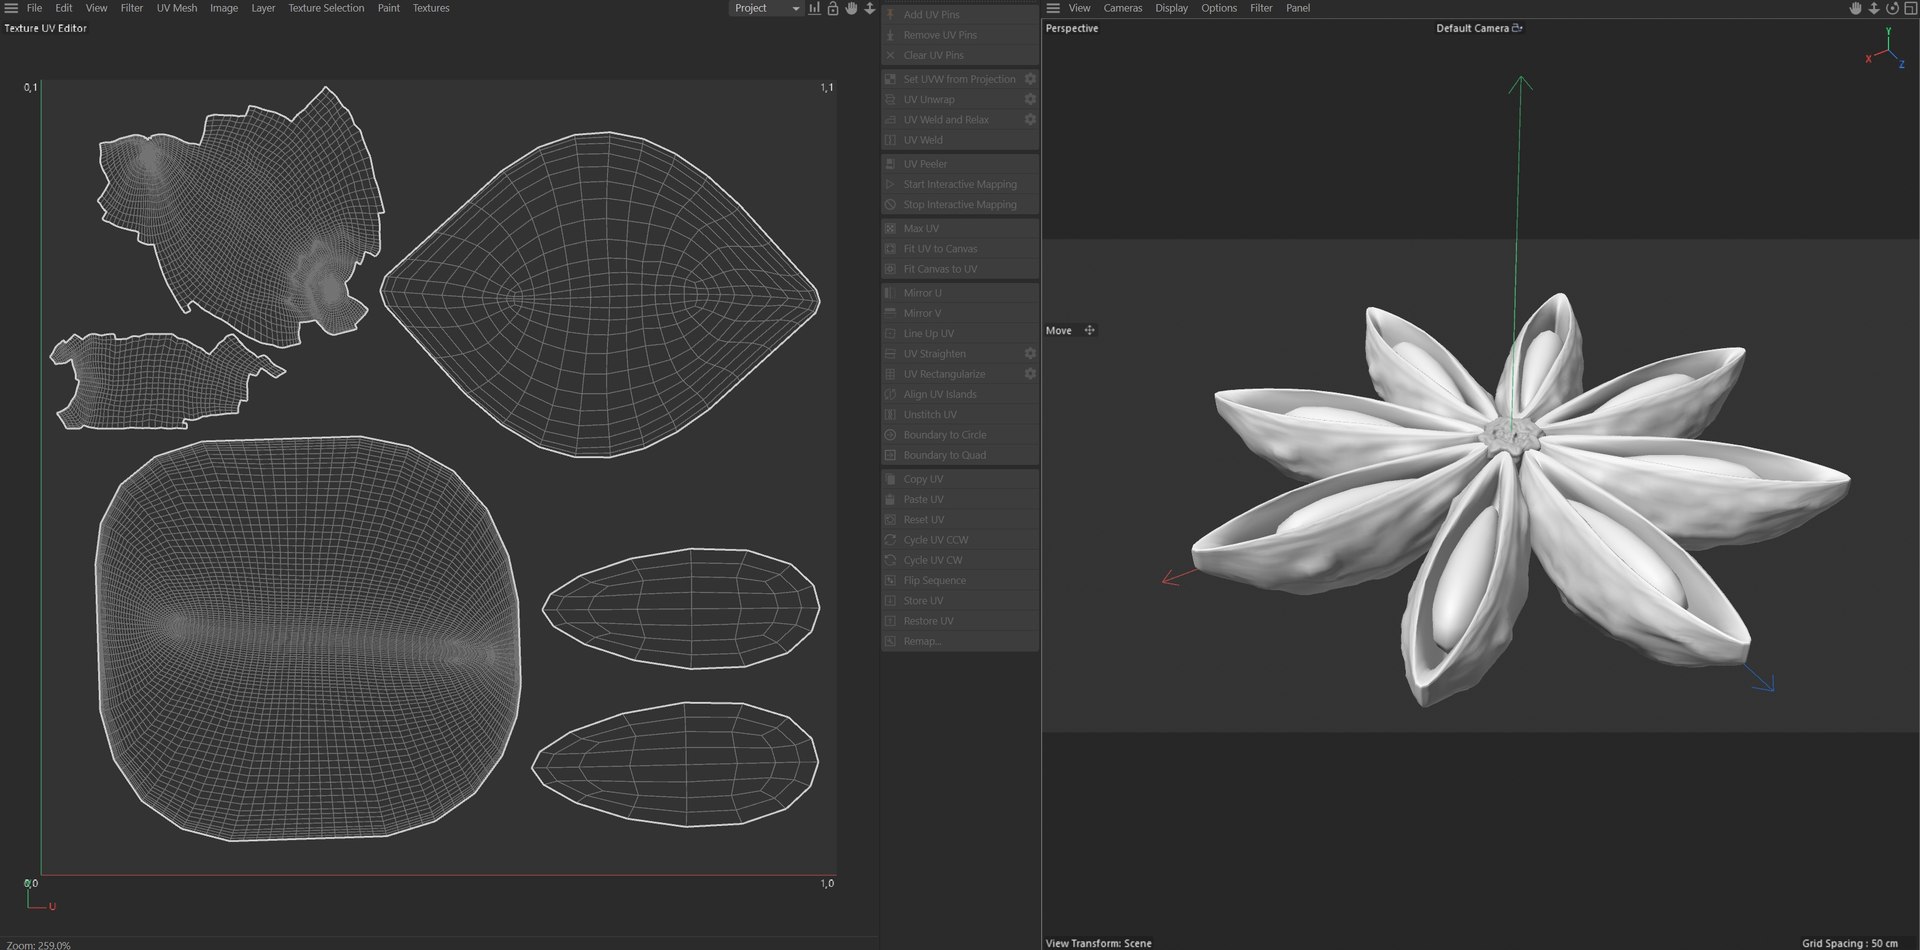
Task: Click Fit UV to Canvas icon
Action: 890,249
